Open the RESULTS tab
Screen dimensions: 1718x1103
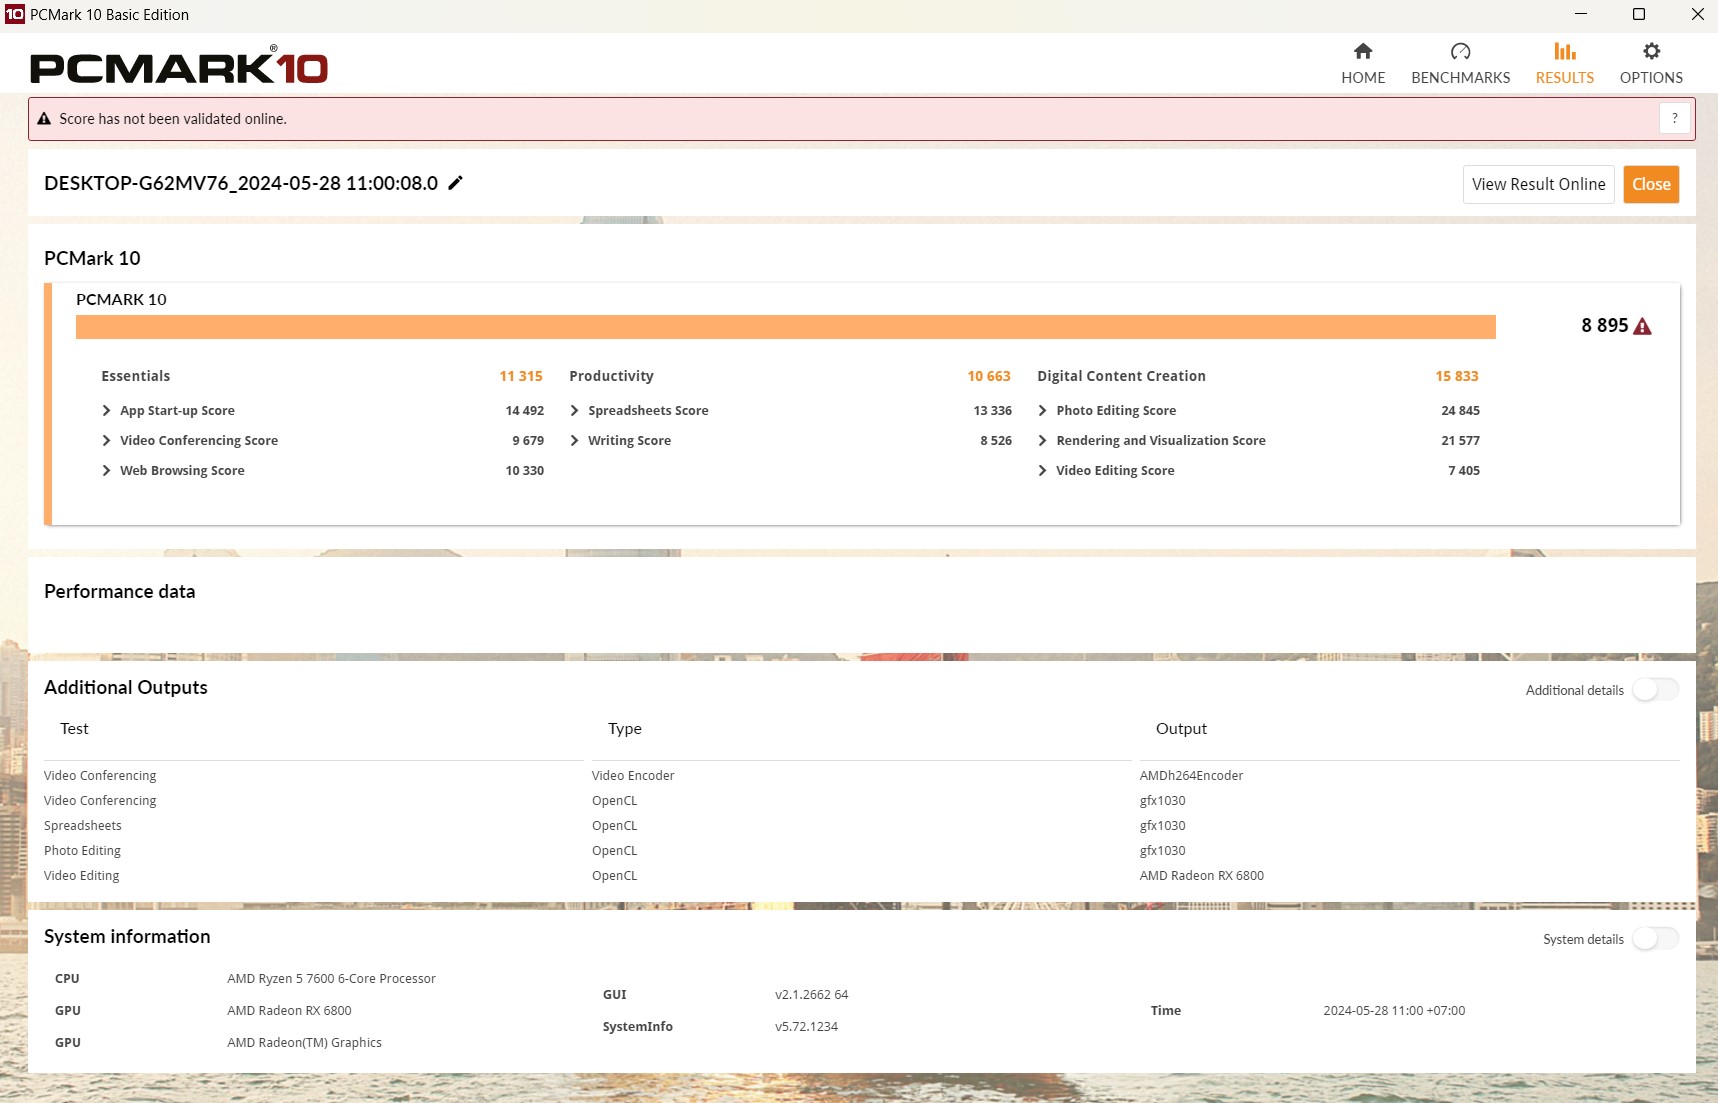tap(1564, 64)
